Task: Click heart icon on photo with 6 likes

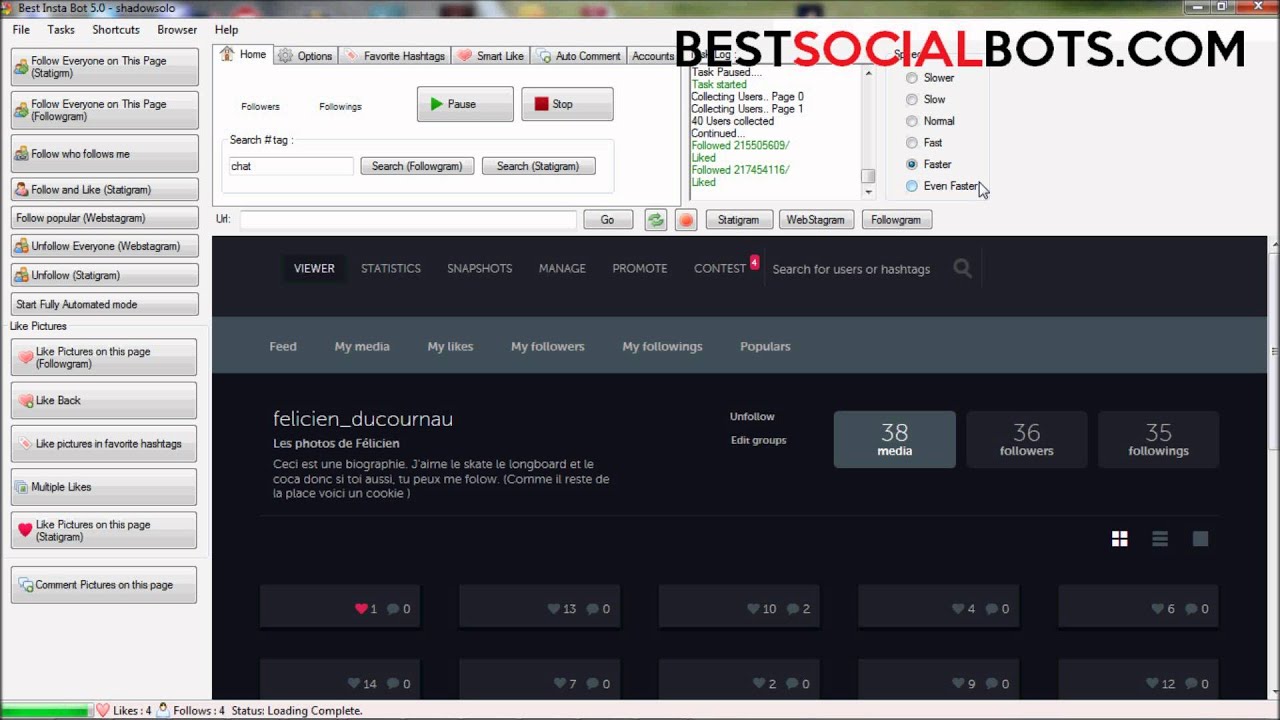Action: coord(1158,608)
